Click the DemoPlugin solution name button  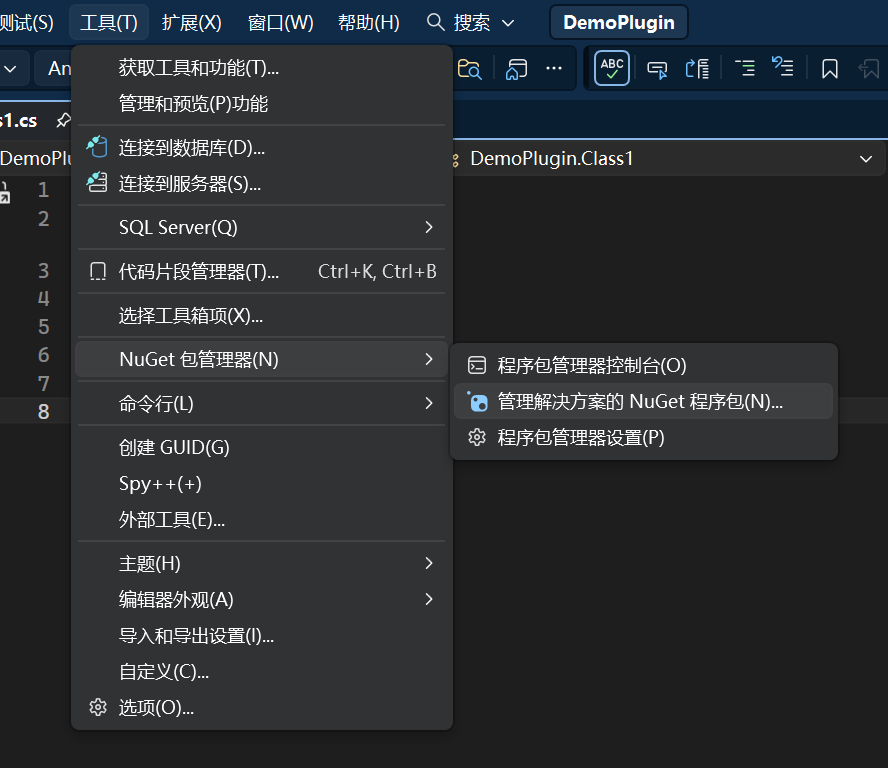[618, 22]
